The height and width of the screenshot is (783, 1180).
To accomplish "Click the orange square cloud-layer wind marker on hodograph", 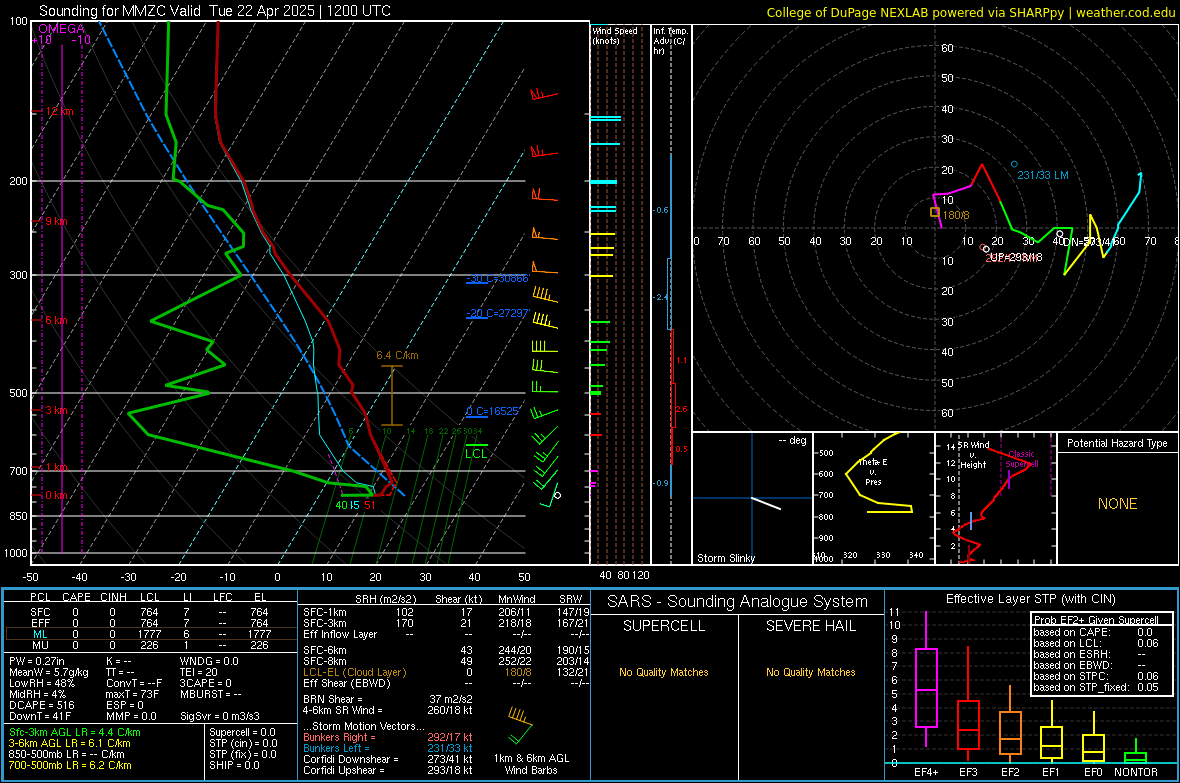I will (934, 212).
